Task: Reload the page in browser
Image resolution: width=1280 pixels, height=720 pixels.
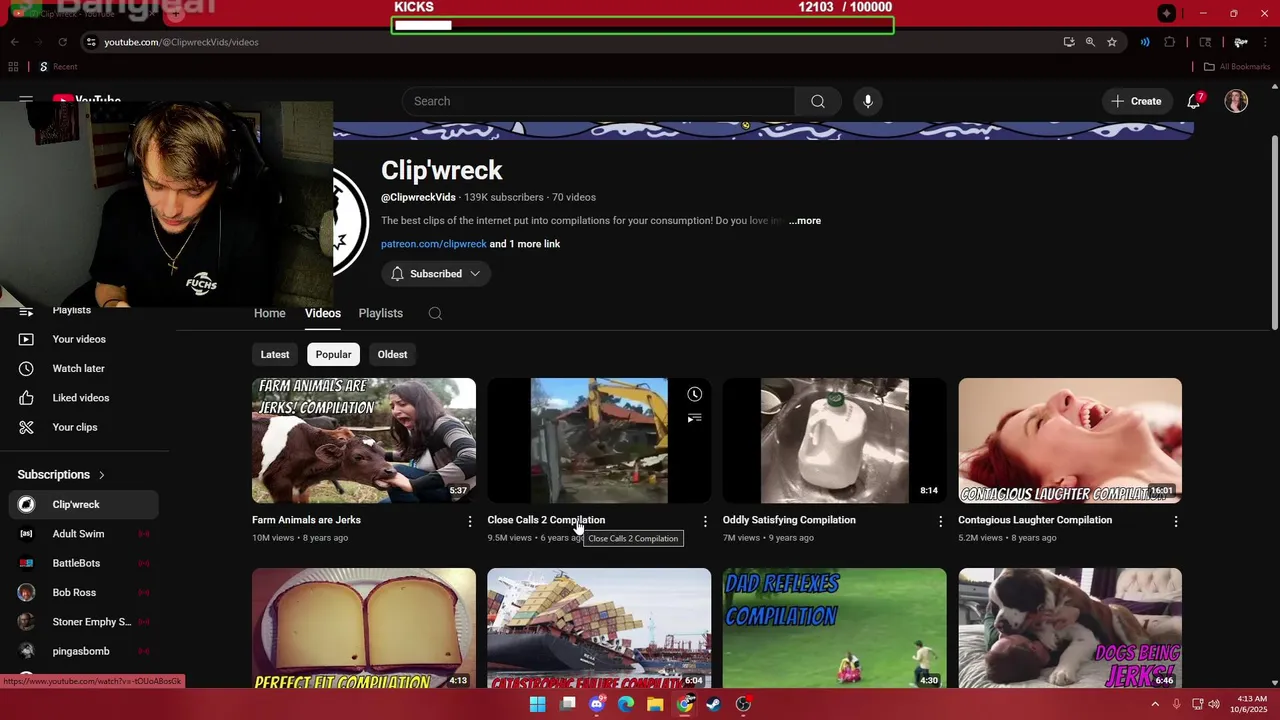Action: pos(62,42)
